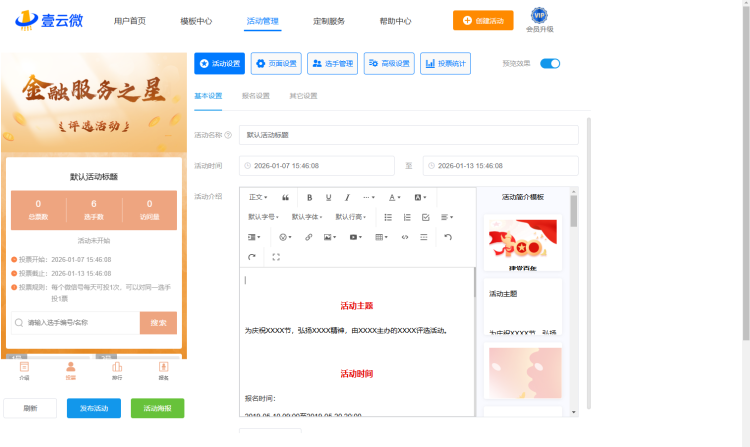
Task: Open the 默认字体 font family dropdown
Action: tap(307, 217)
